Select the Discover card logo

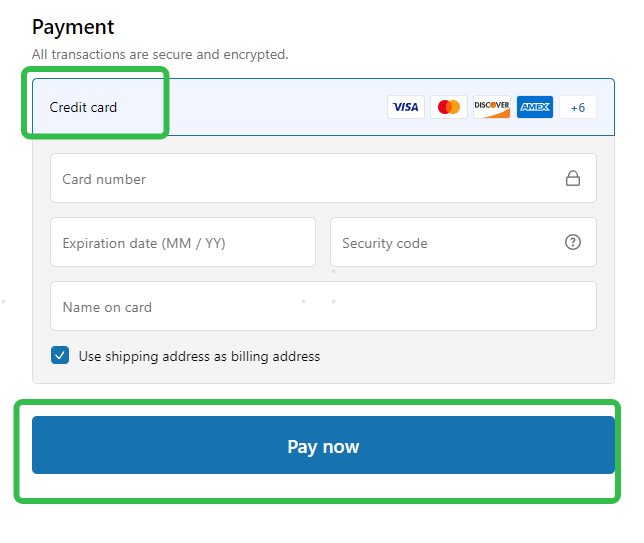[492, 107]
